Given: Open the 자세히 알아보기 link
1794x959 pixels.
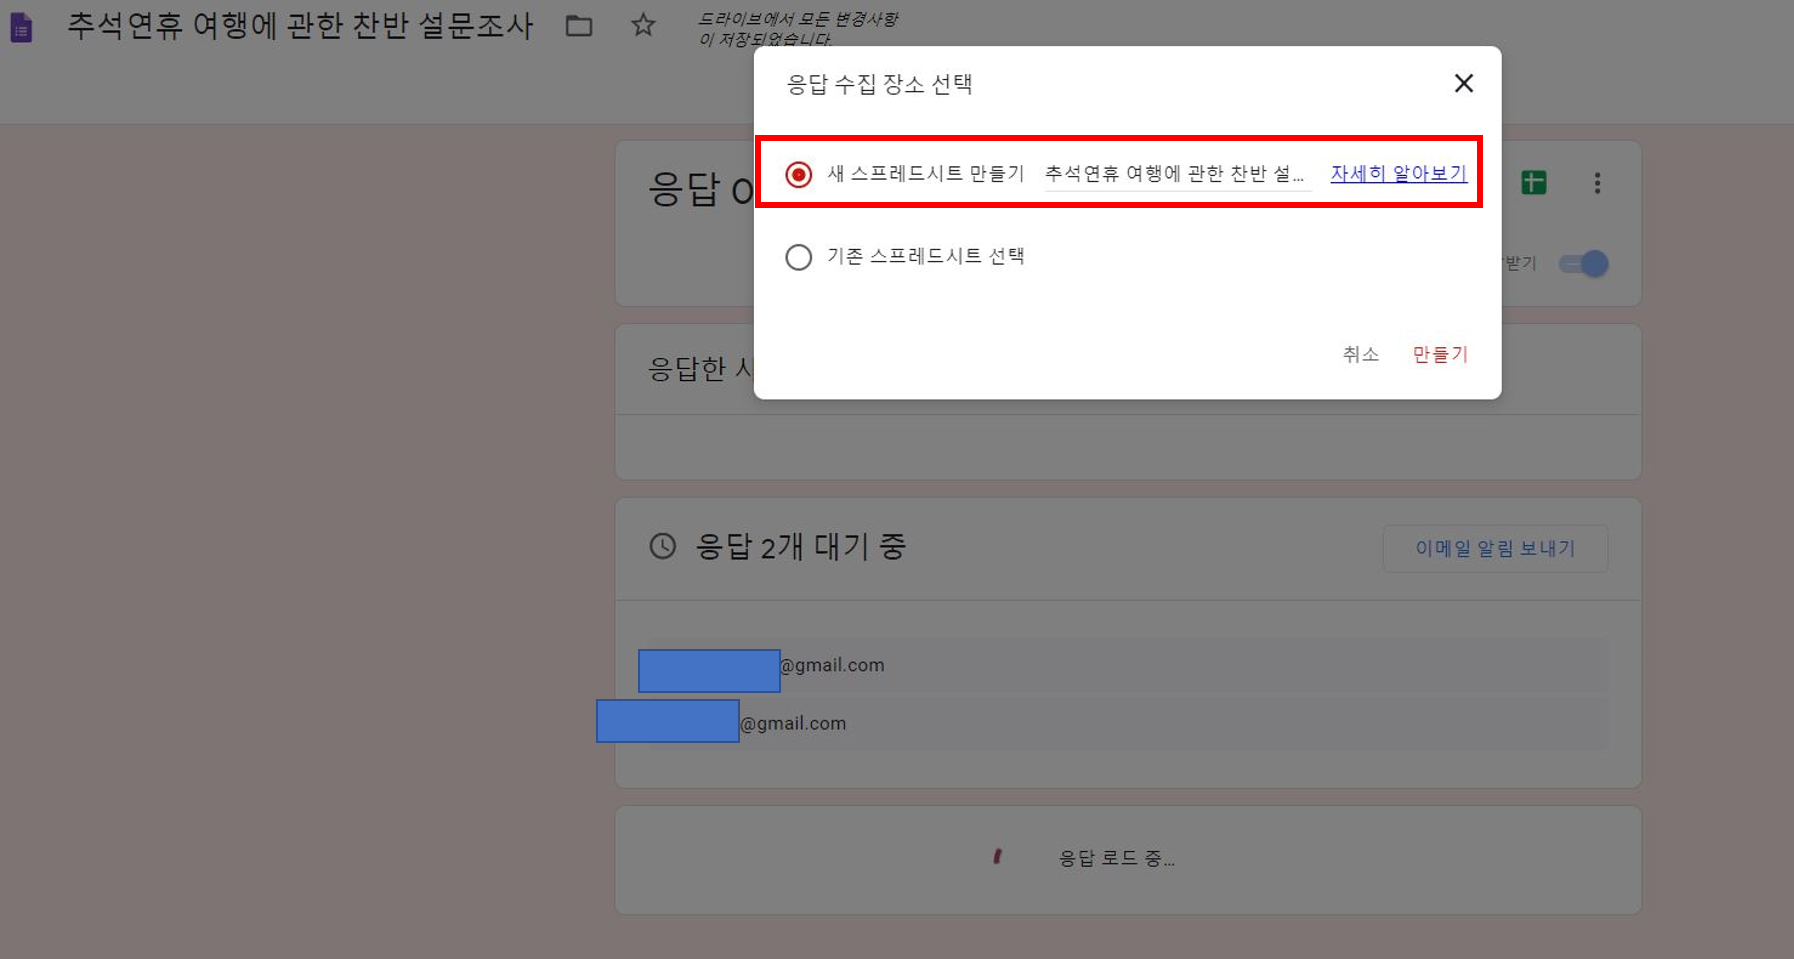Looking at the screenshot, I should tap(1398, 173).
